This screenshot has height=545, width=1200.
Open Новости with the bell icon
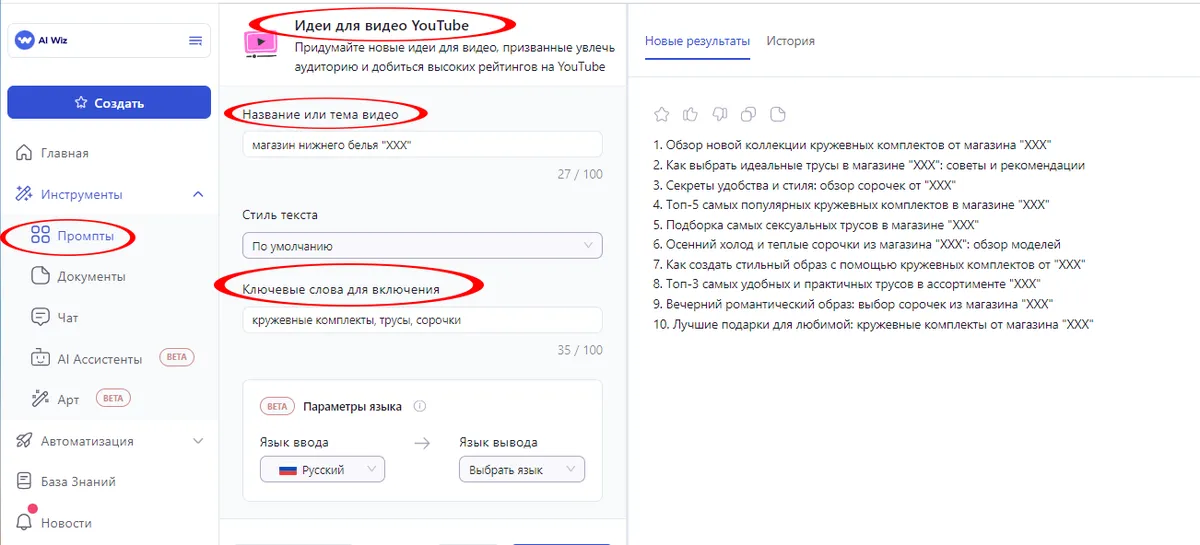pyautogui.click(x=25, y=521)
